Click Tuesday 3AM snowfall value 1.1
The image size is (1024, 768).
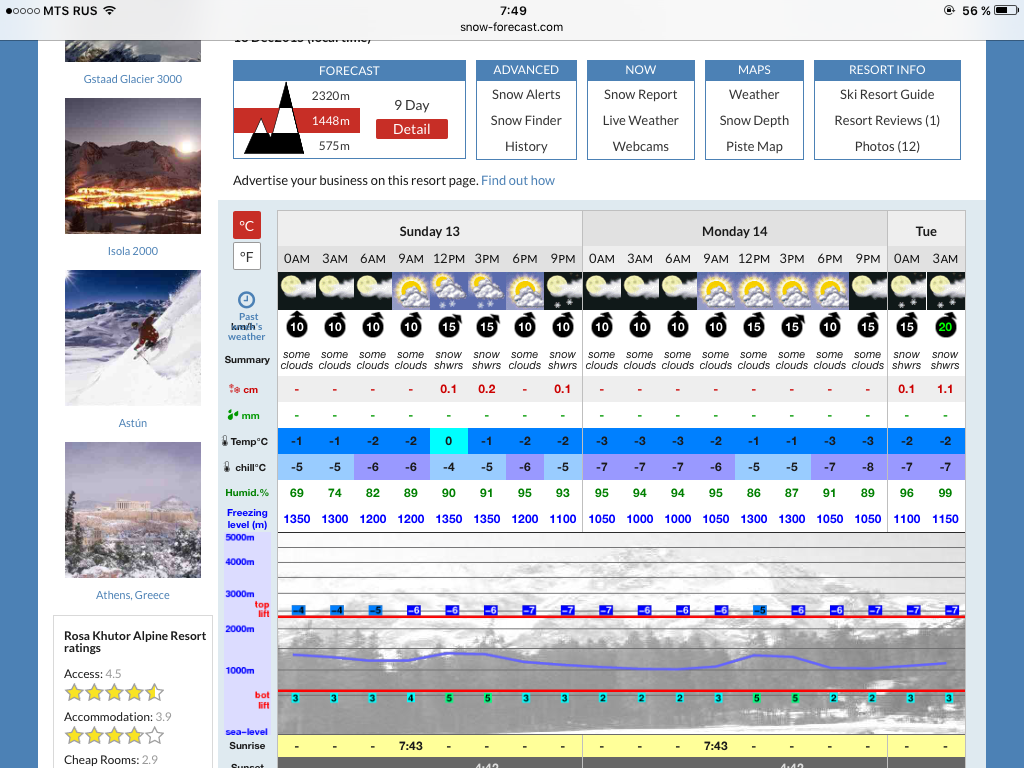(x=945, y=389)
